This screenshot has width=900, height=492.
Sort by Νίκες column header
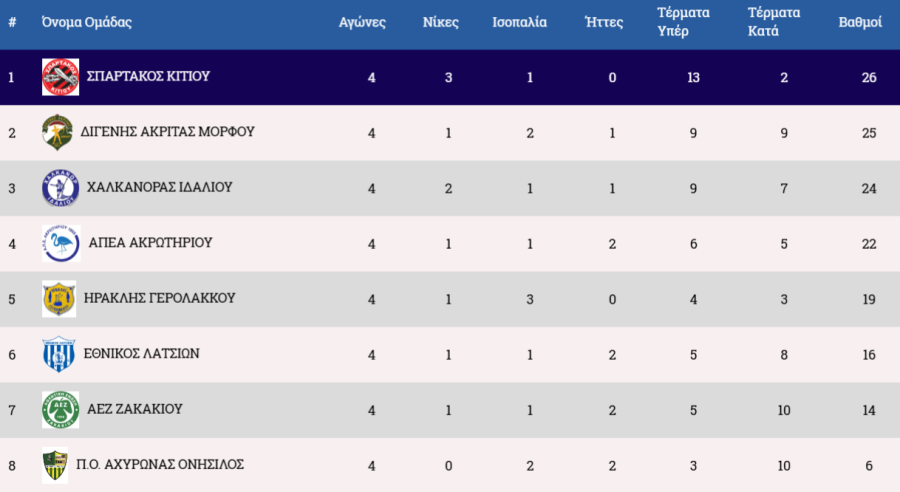(x=441, y=22)
